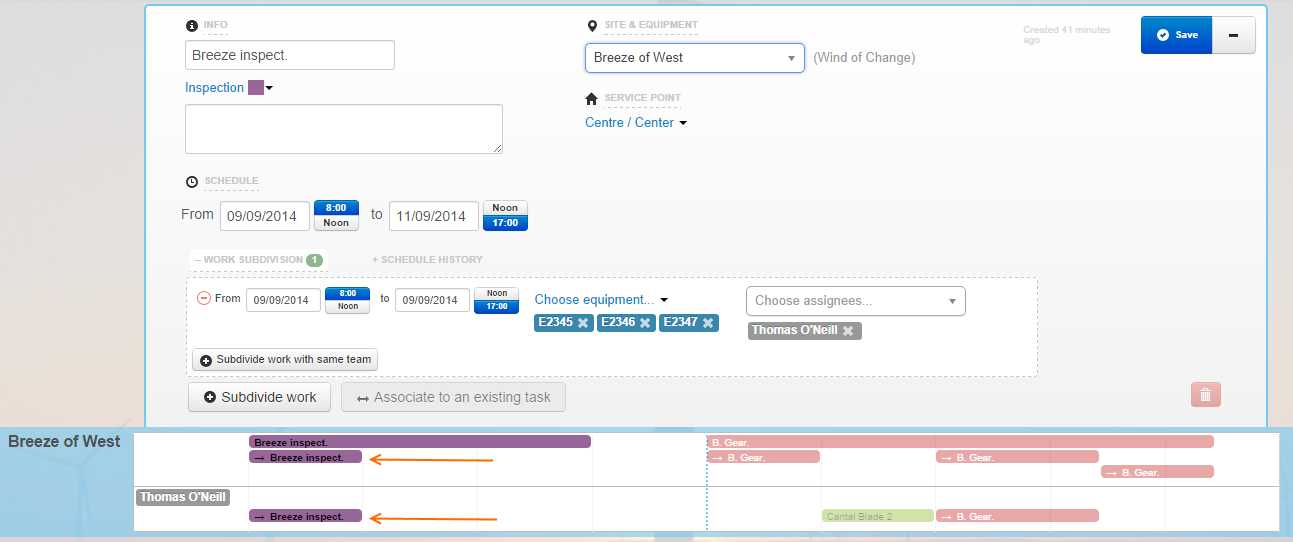Click the Breeze inspect. title field

point(290,56)
